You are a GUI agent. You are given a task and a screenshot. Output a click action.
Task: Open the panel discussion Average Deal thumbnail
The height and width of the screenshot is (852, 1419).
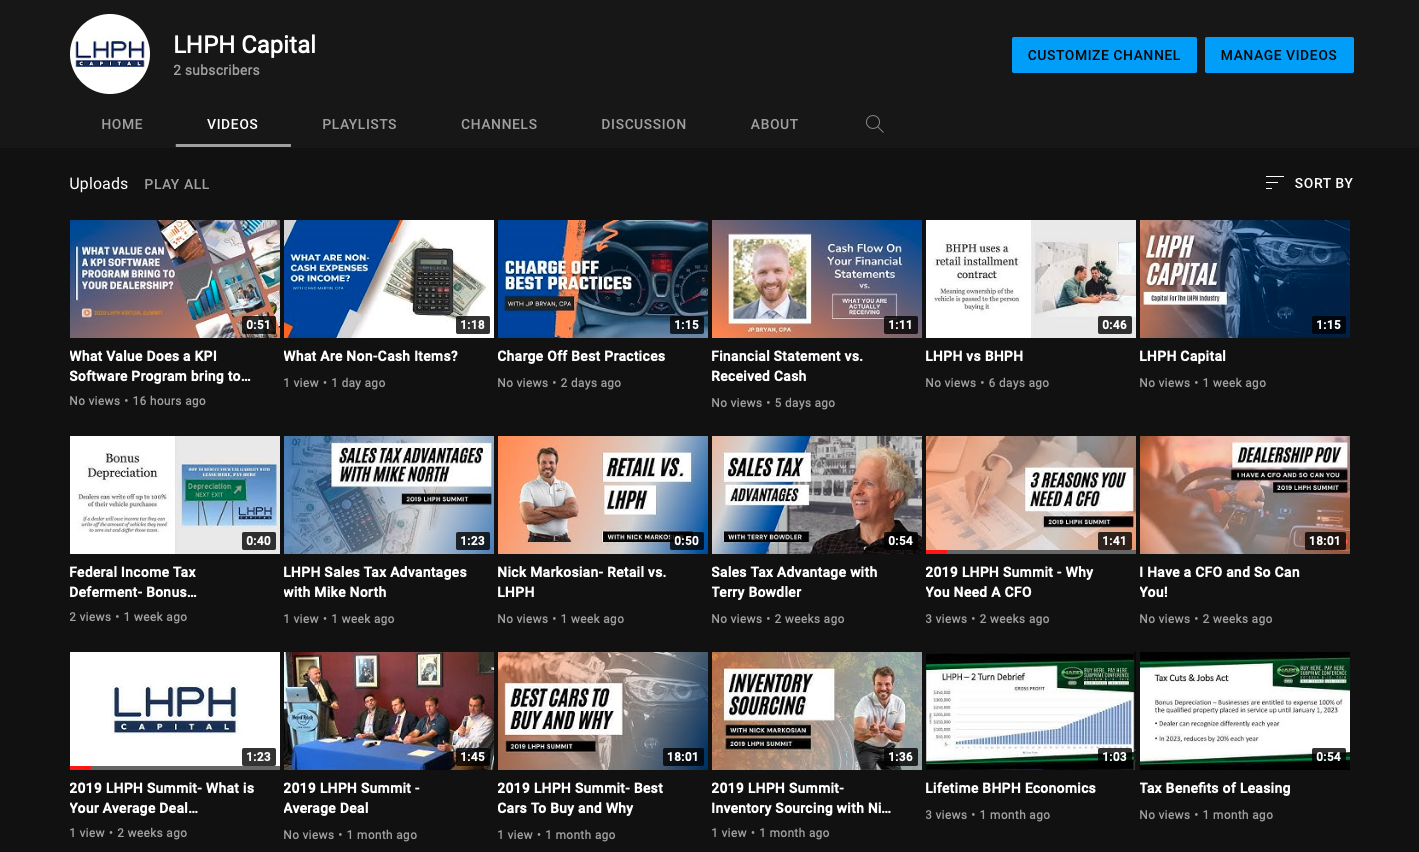pyautogui.click(x=389, y=711)
